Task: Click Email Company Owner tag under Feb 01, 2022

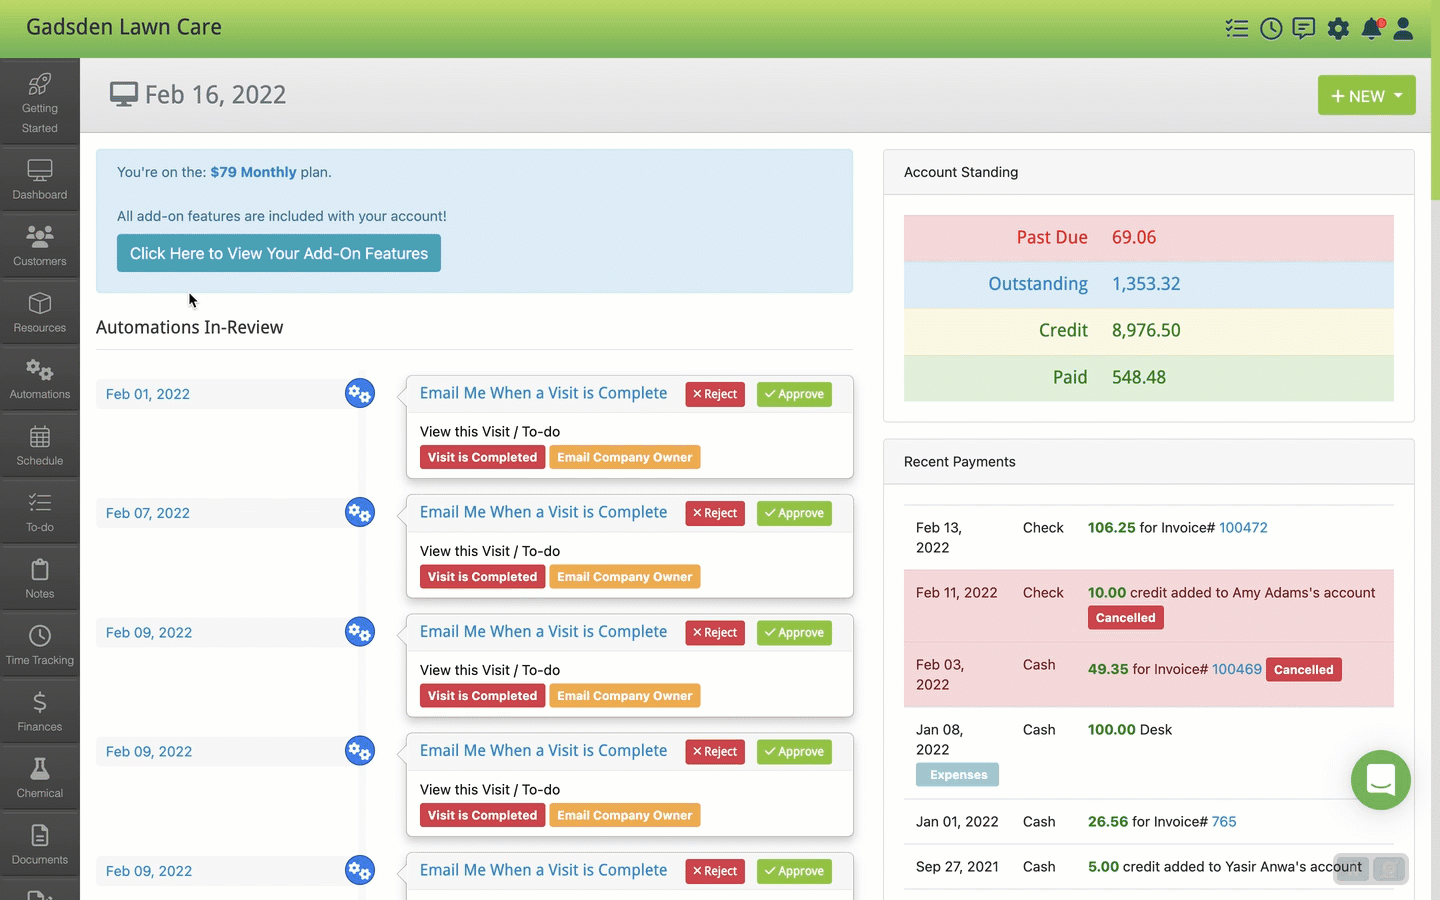Action: pyautogui.click(x=625, y=457)
